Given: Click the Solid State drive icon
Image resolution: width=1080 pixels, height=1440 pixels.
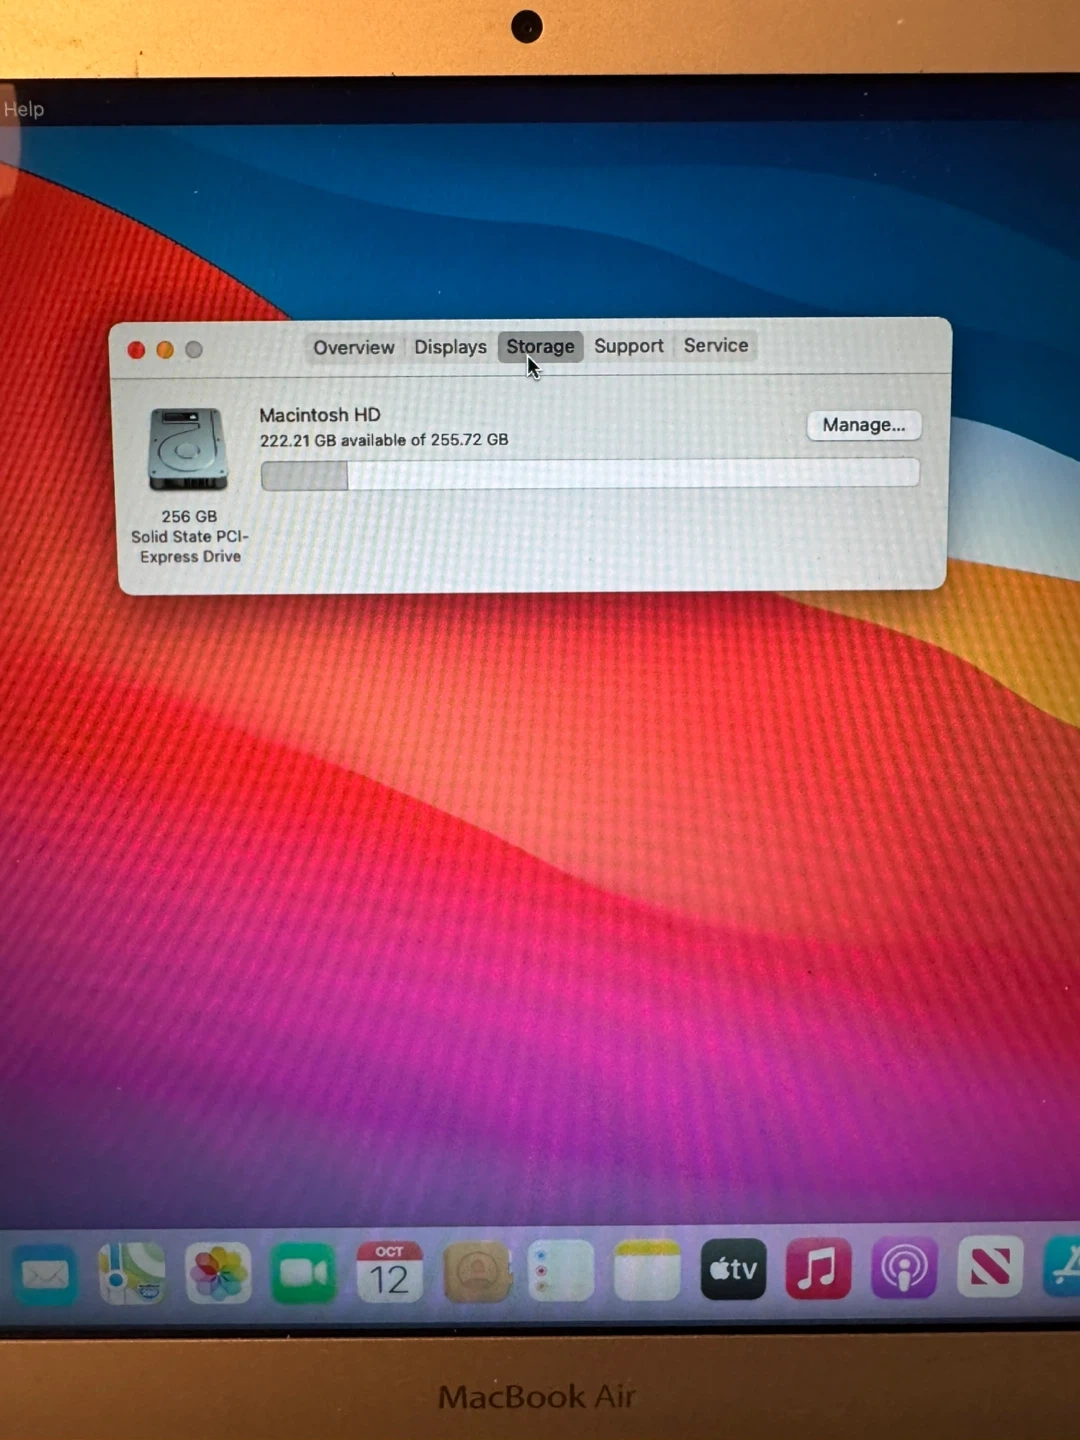Looking at the screenshot, I should (188, 449).
